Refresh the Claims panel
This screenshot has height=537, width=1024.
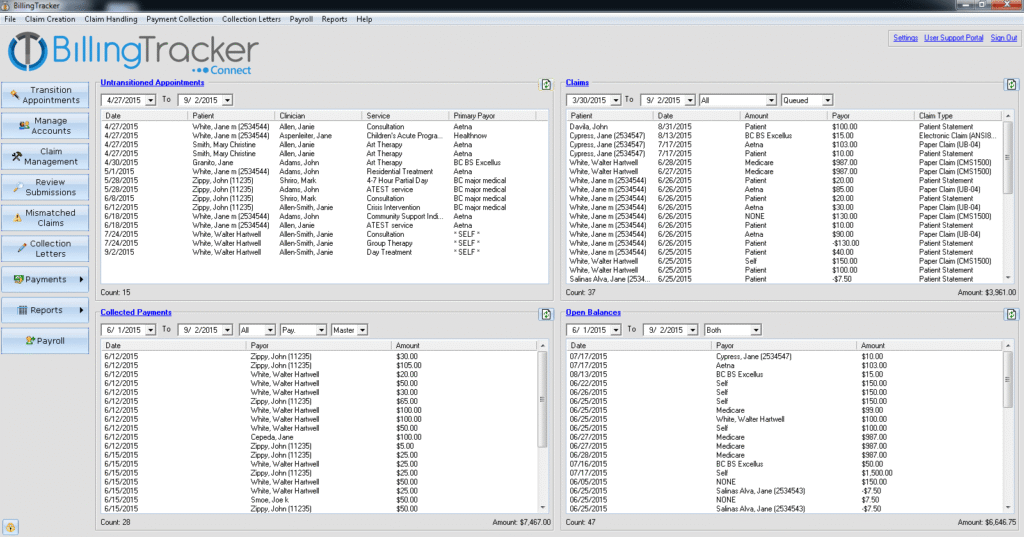[x=1011, y=84]
